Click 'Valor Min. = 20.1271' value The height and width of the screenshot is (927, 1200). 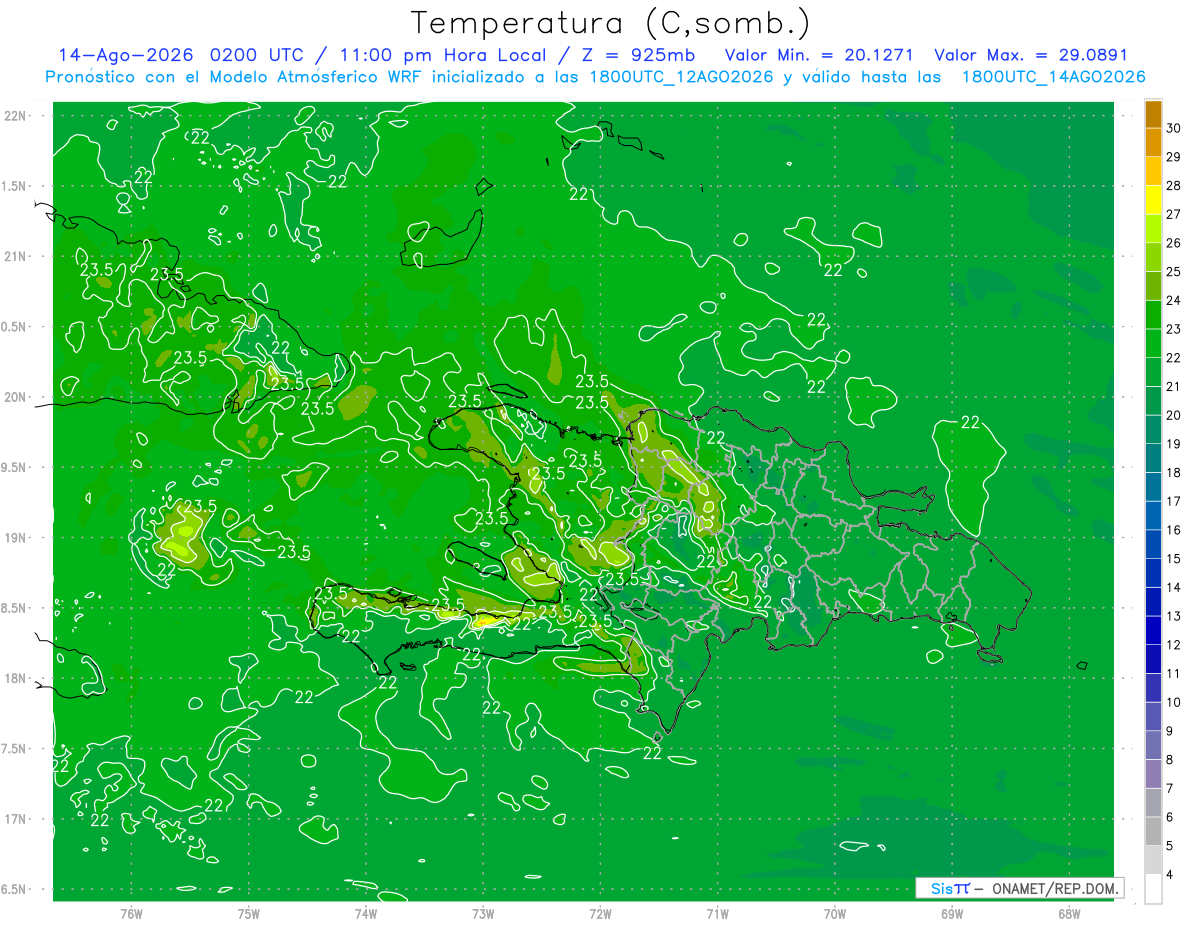[x=819, y=55]
